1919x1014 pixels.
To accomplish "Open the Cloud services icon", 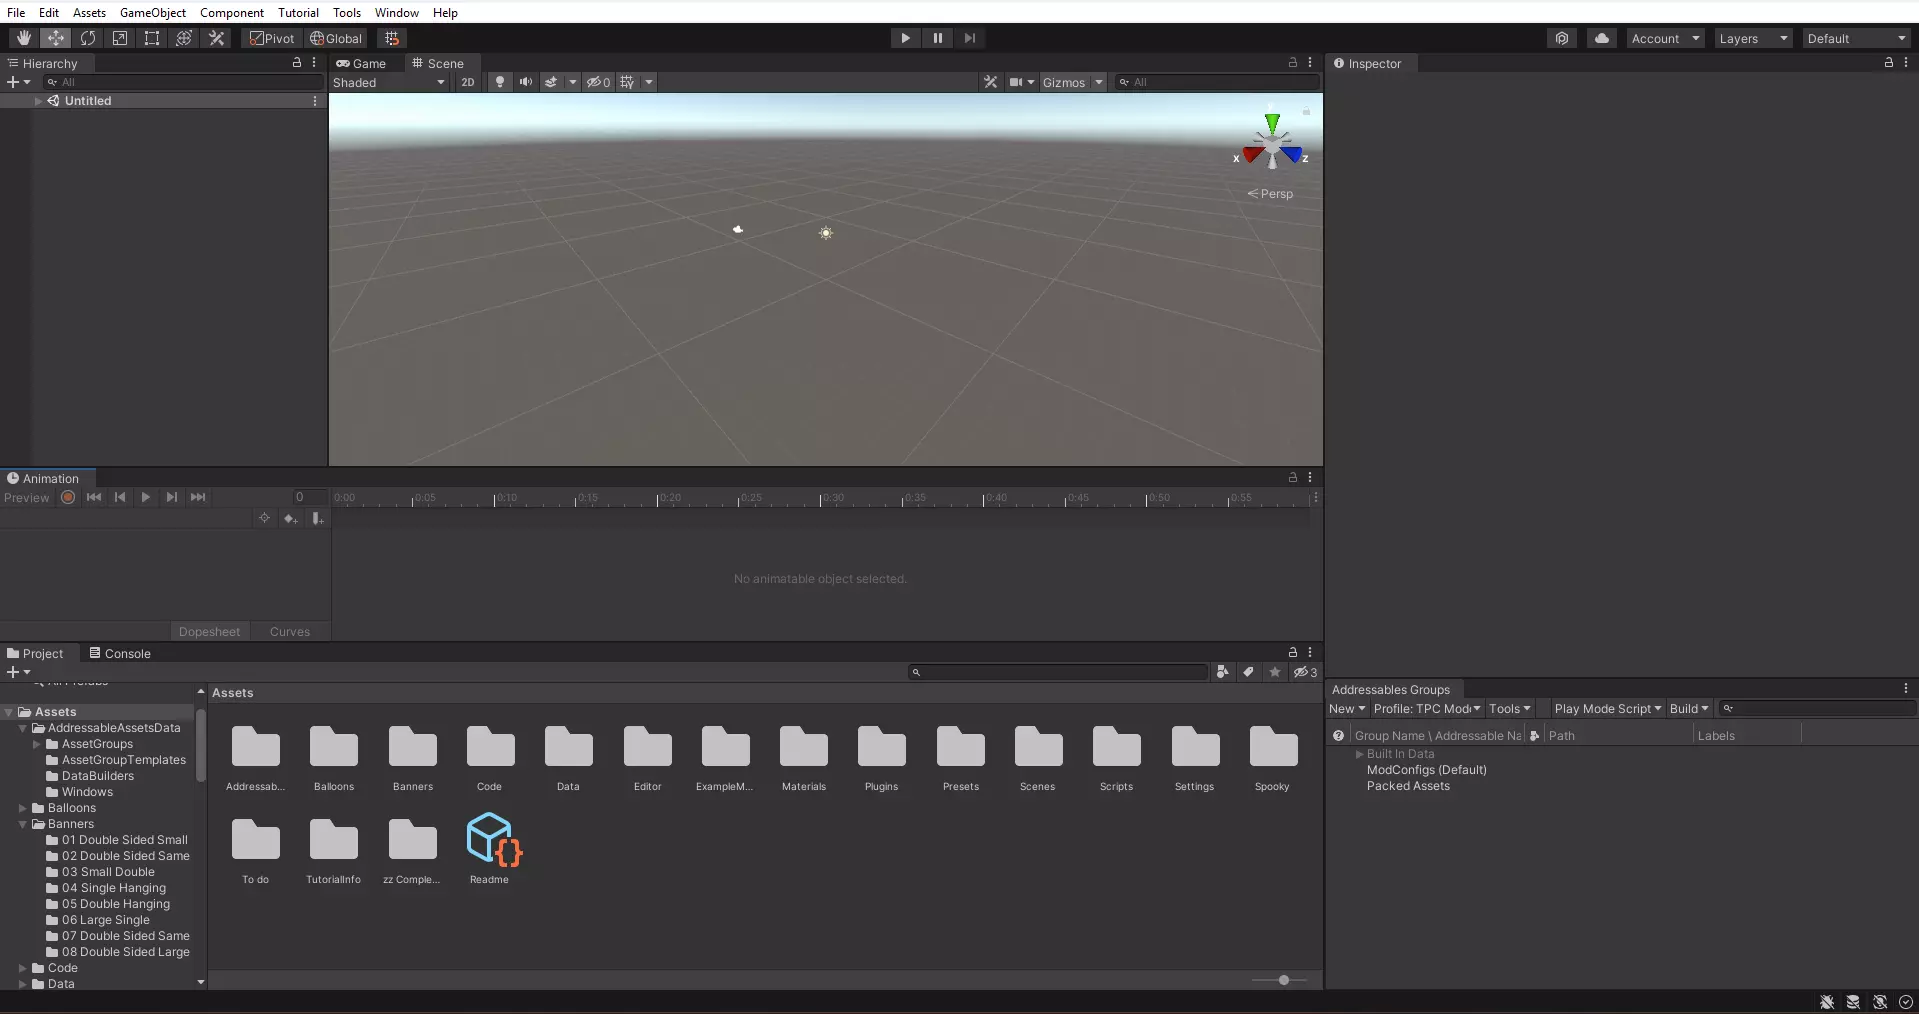I will pos(1602,38).
